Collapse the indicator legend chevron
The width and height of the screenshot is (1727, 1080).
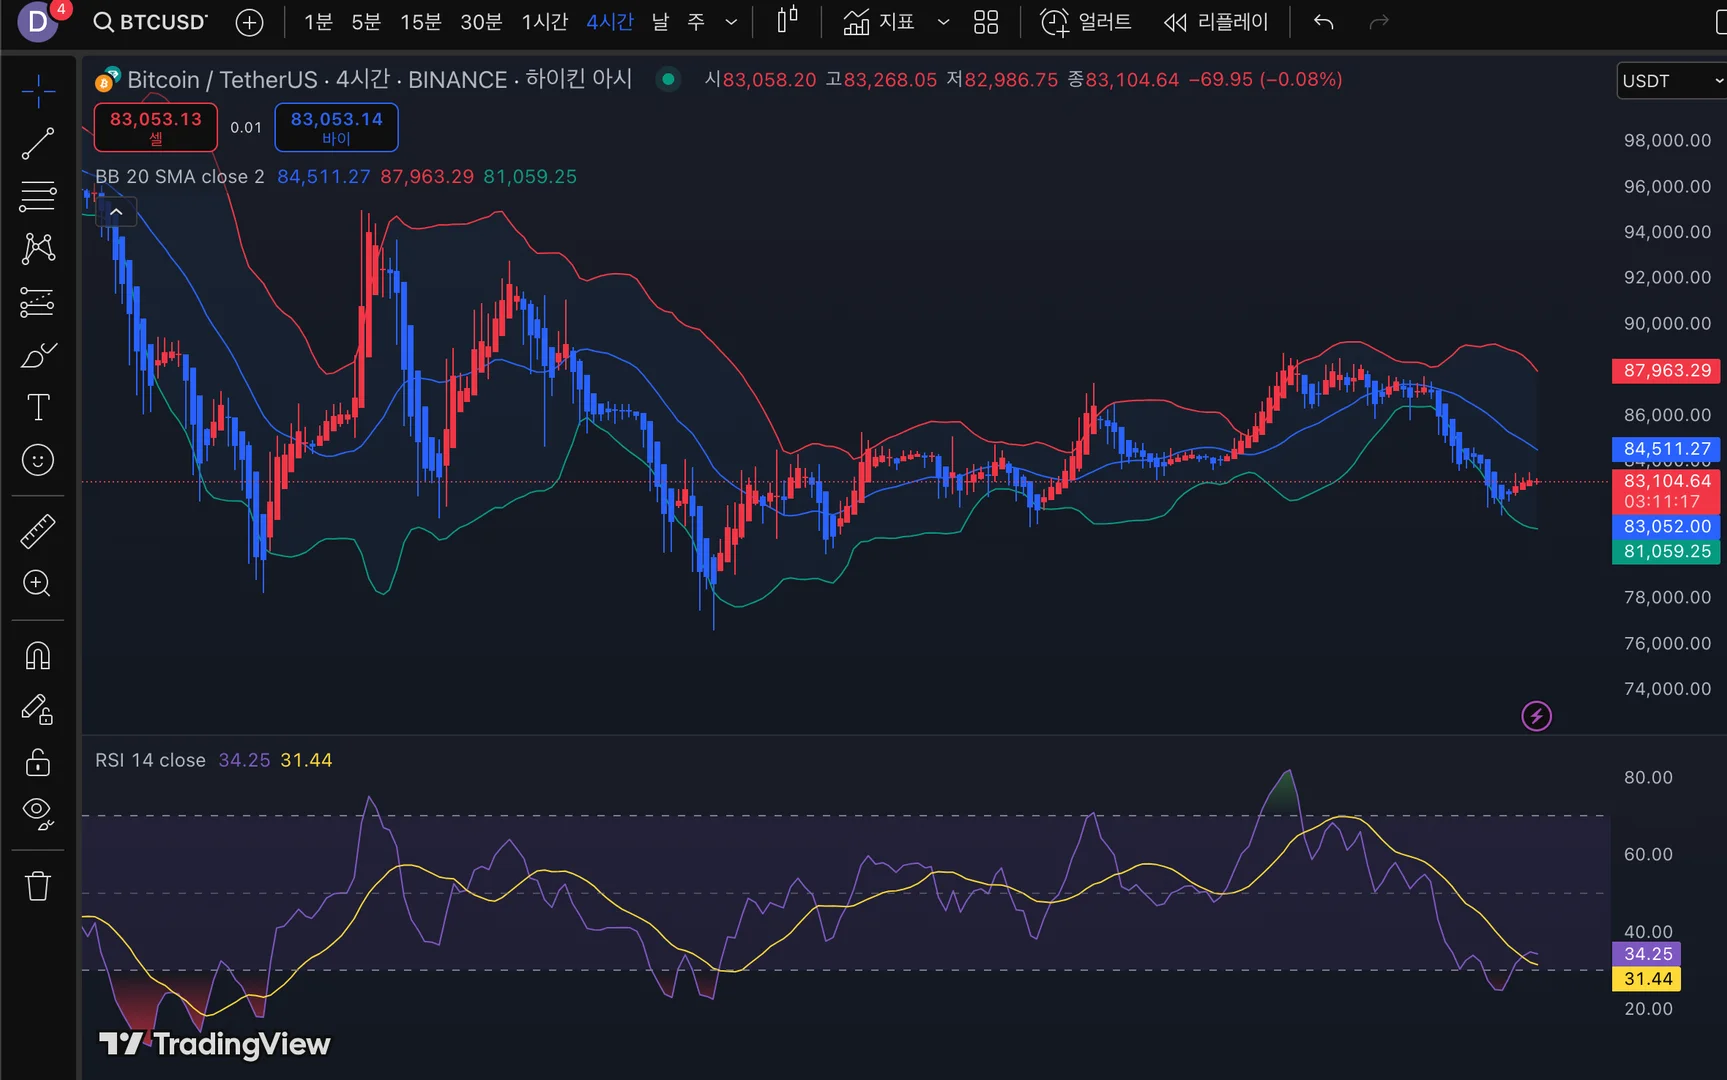pos(116,212)
